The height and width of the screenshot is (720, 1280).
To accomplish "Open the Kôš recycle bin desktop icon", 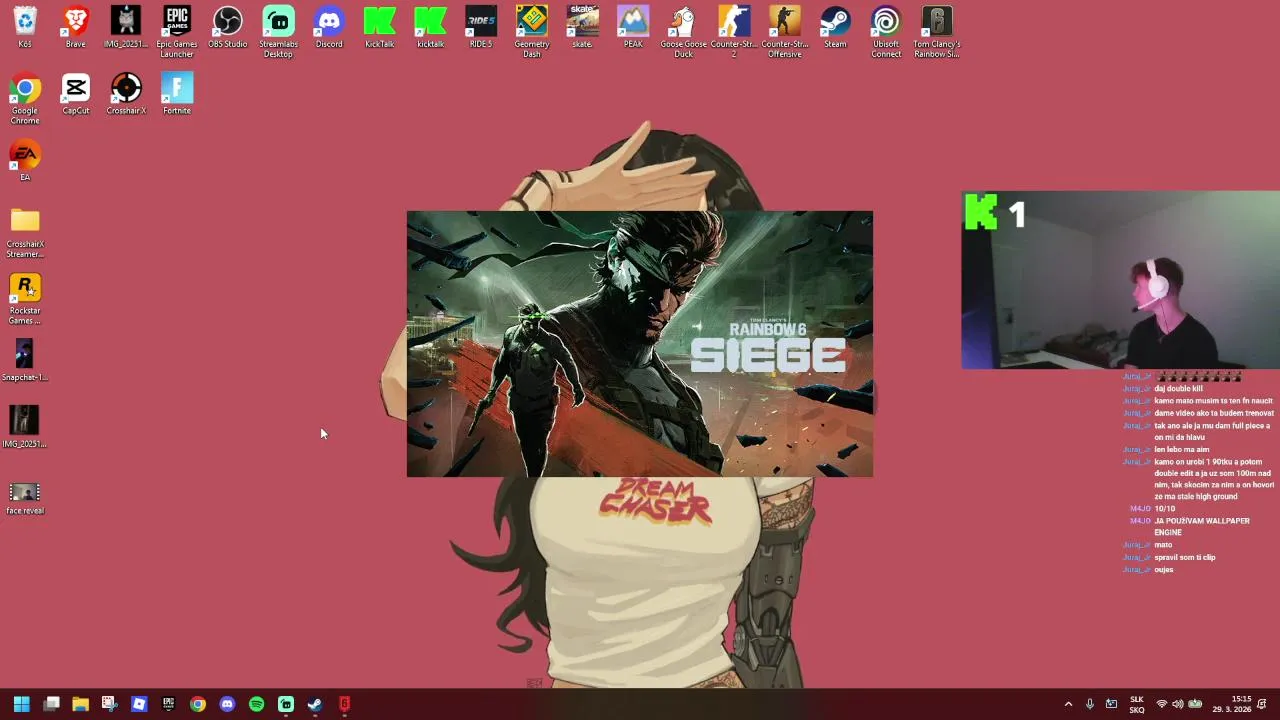I will tap(25, 27).
